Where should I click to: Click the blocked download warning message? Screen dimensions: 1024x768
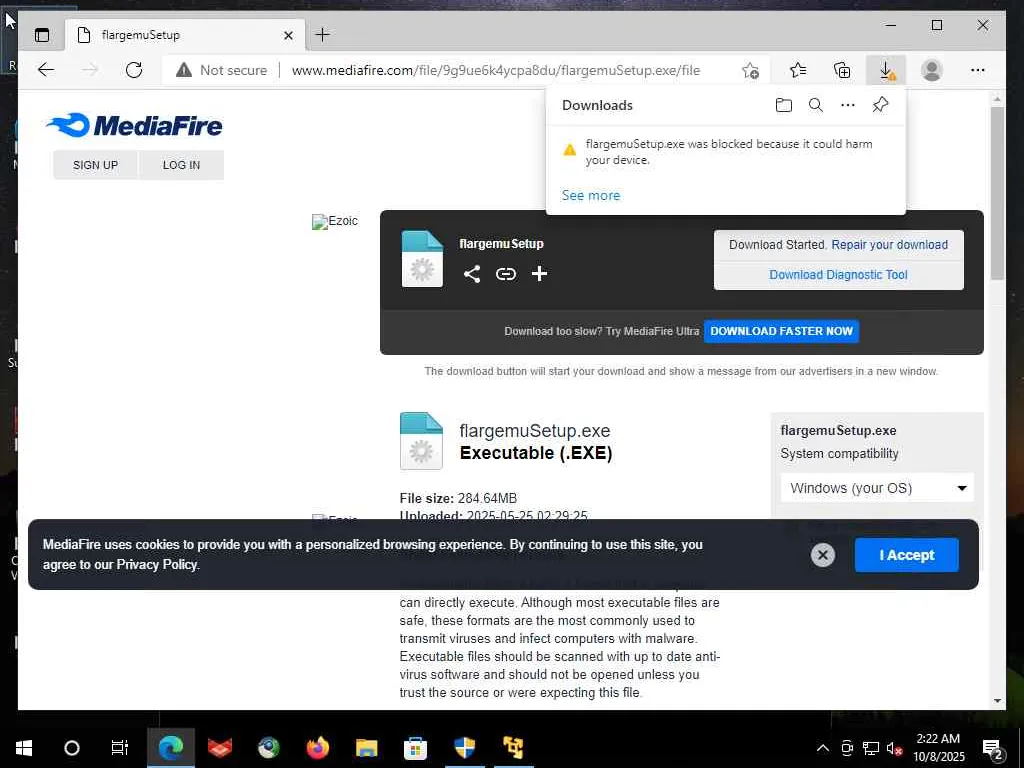coord(729,152)
